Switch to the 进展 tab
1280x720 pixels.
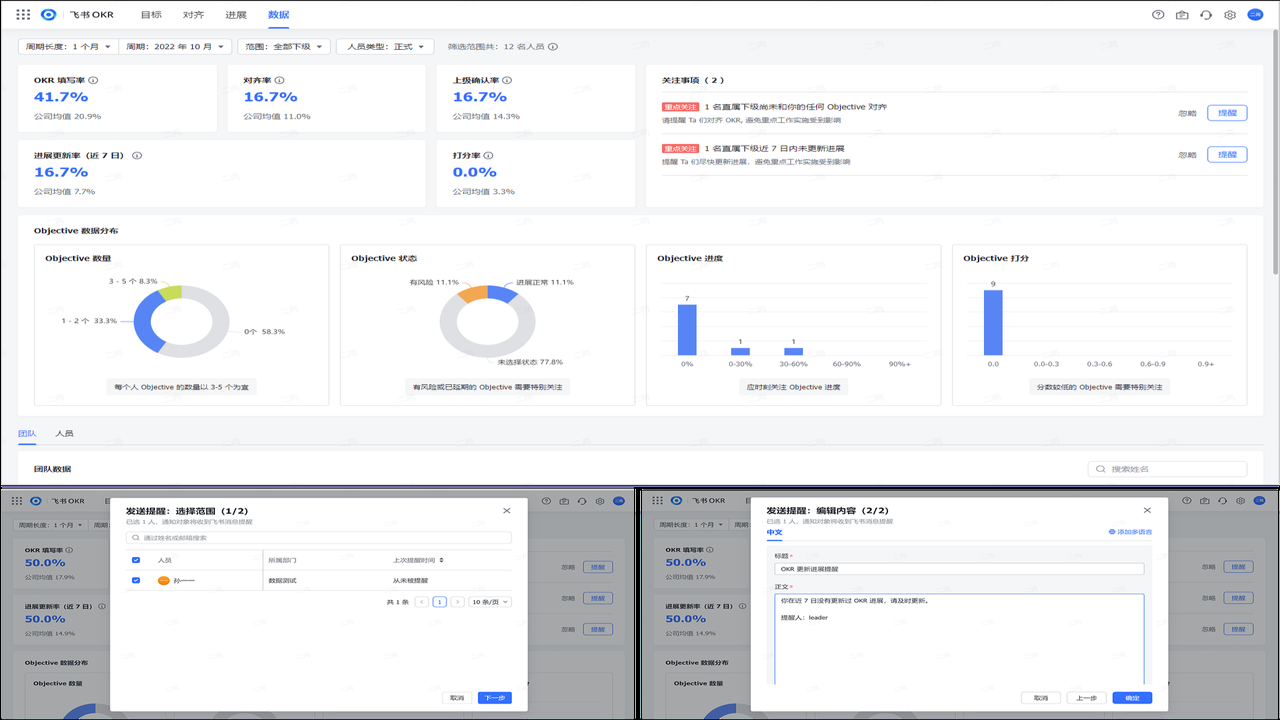pyautogui.click(x=236, y=15)
